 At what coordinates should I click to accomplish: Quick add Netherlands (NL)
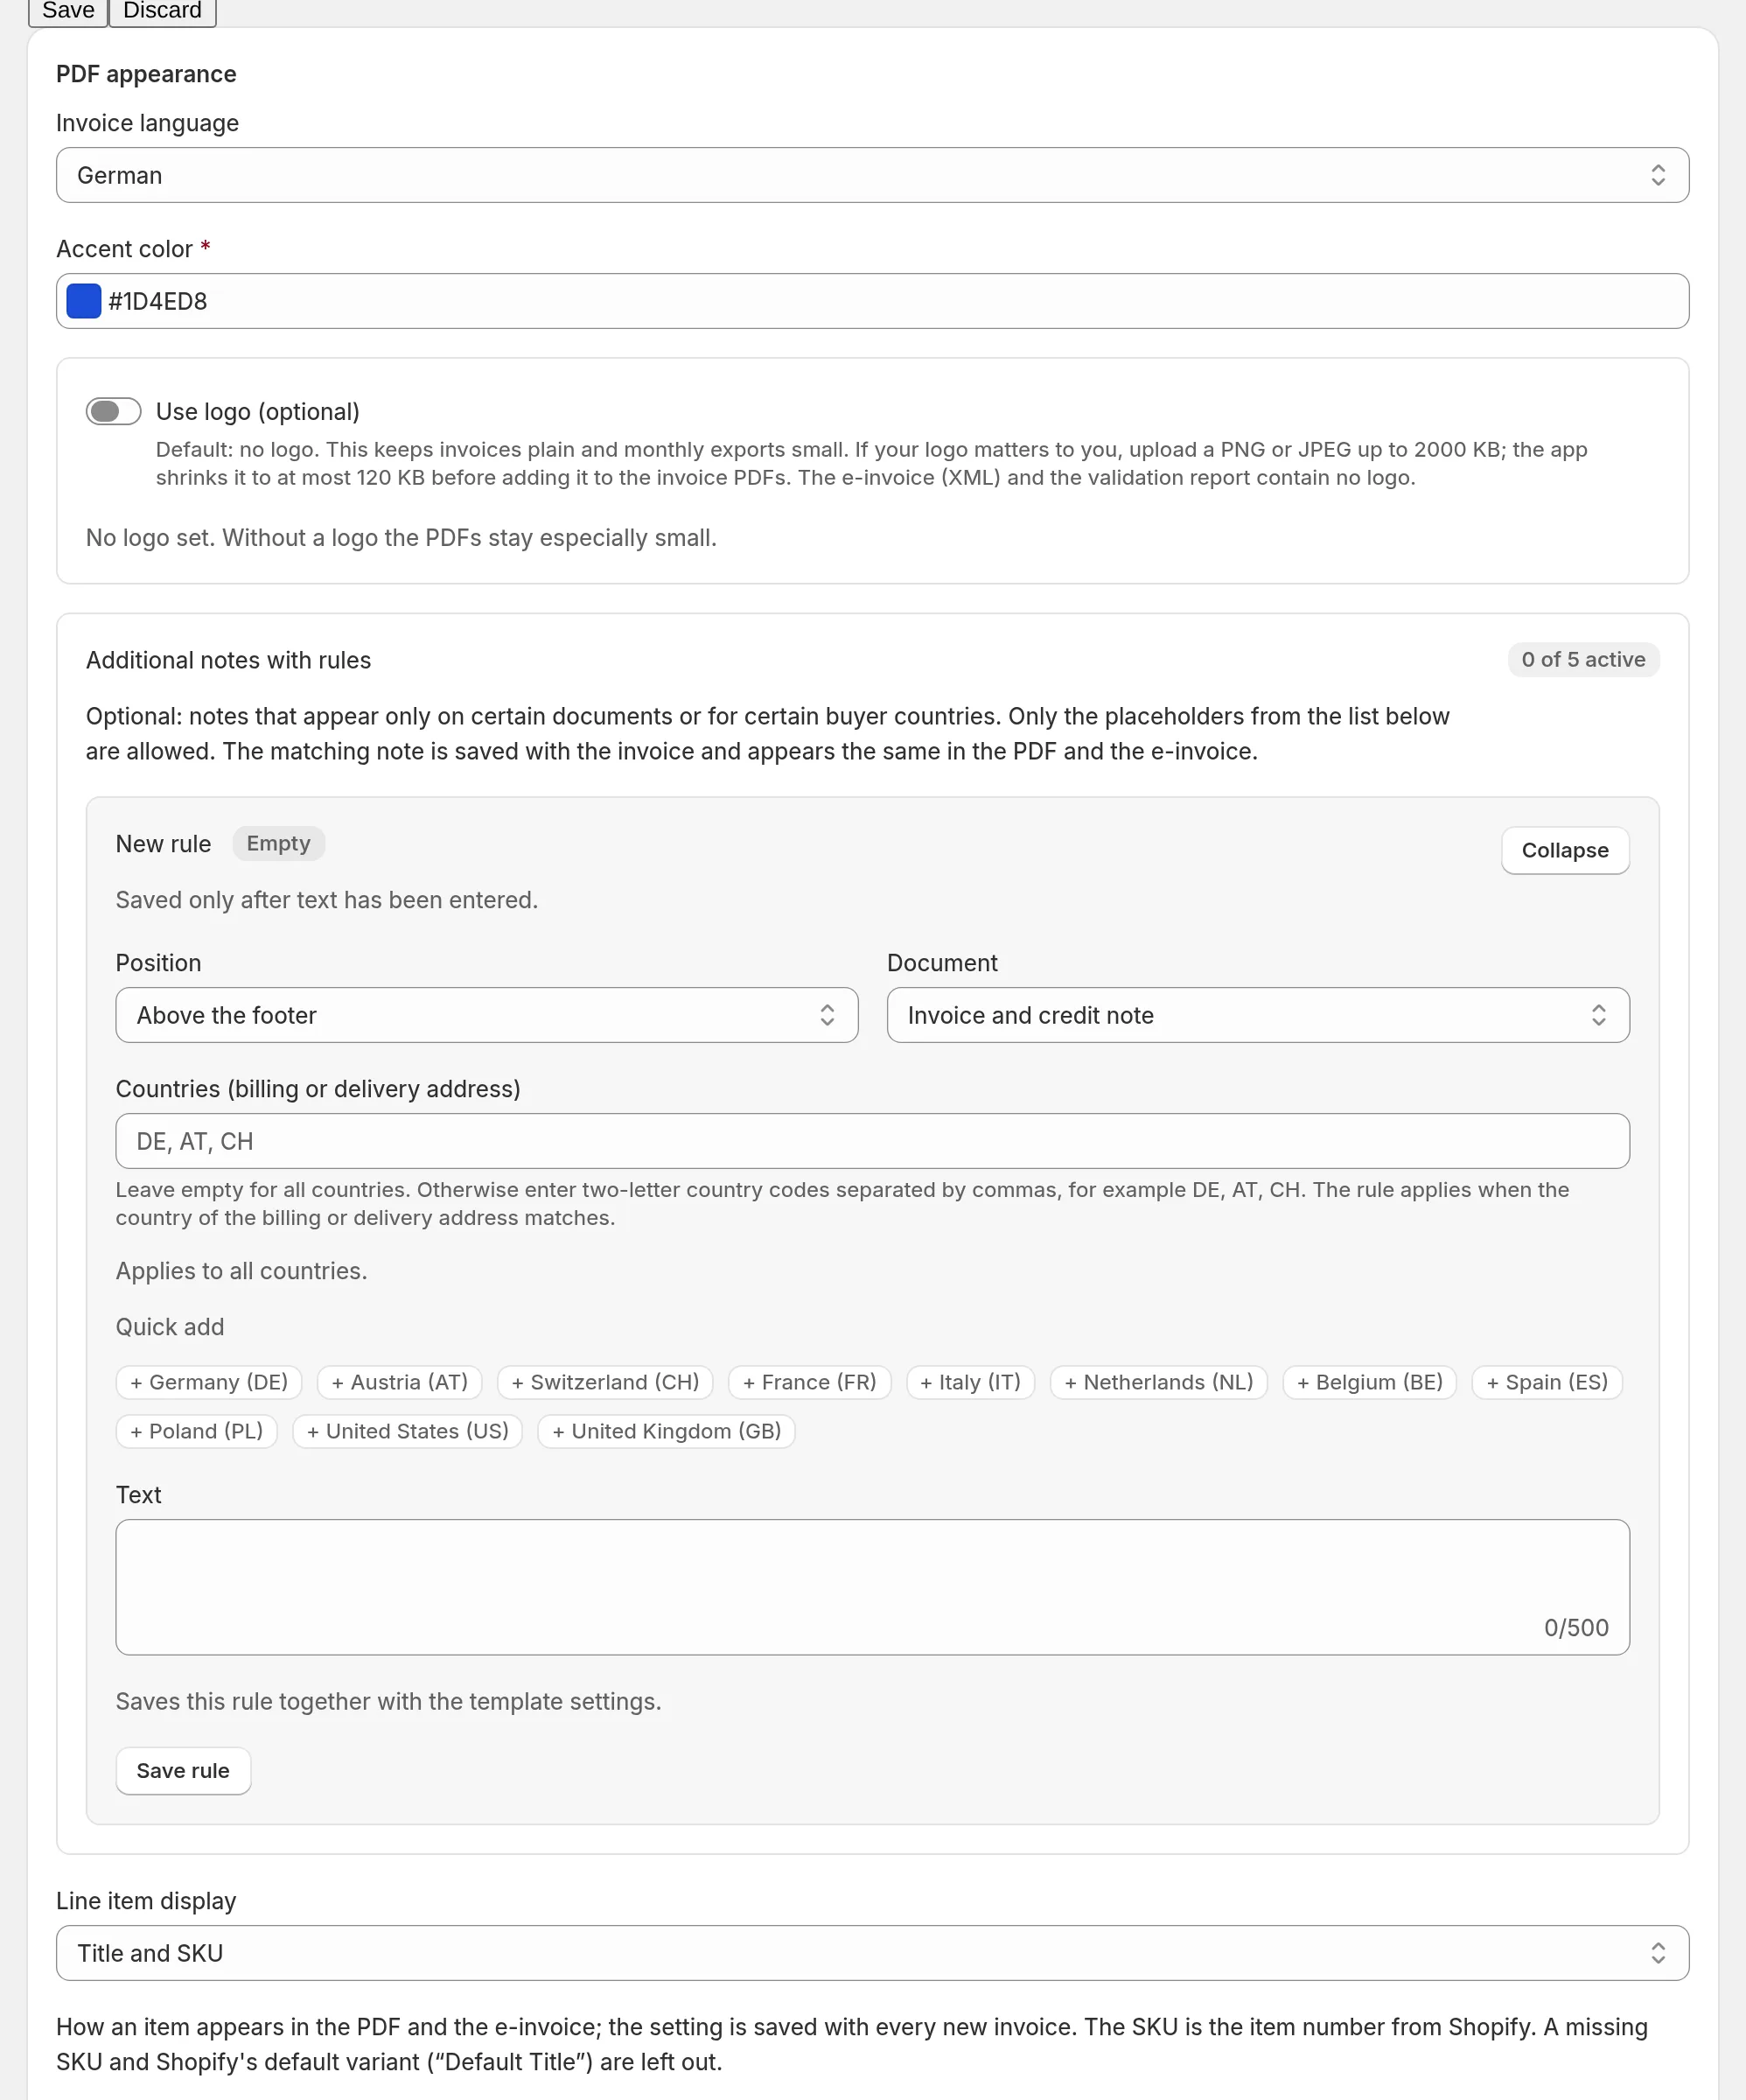click(x=1158, y=1382)
